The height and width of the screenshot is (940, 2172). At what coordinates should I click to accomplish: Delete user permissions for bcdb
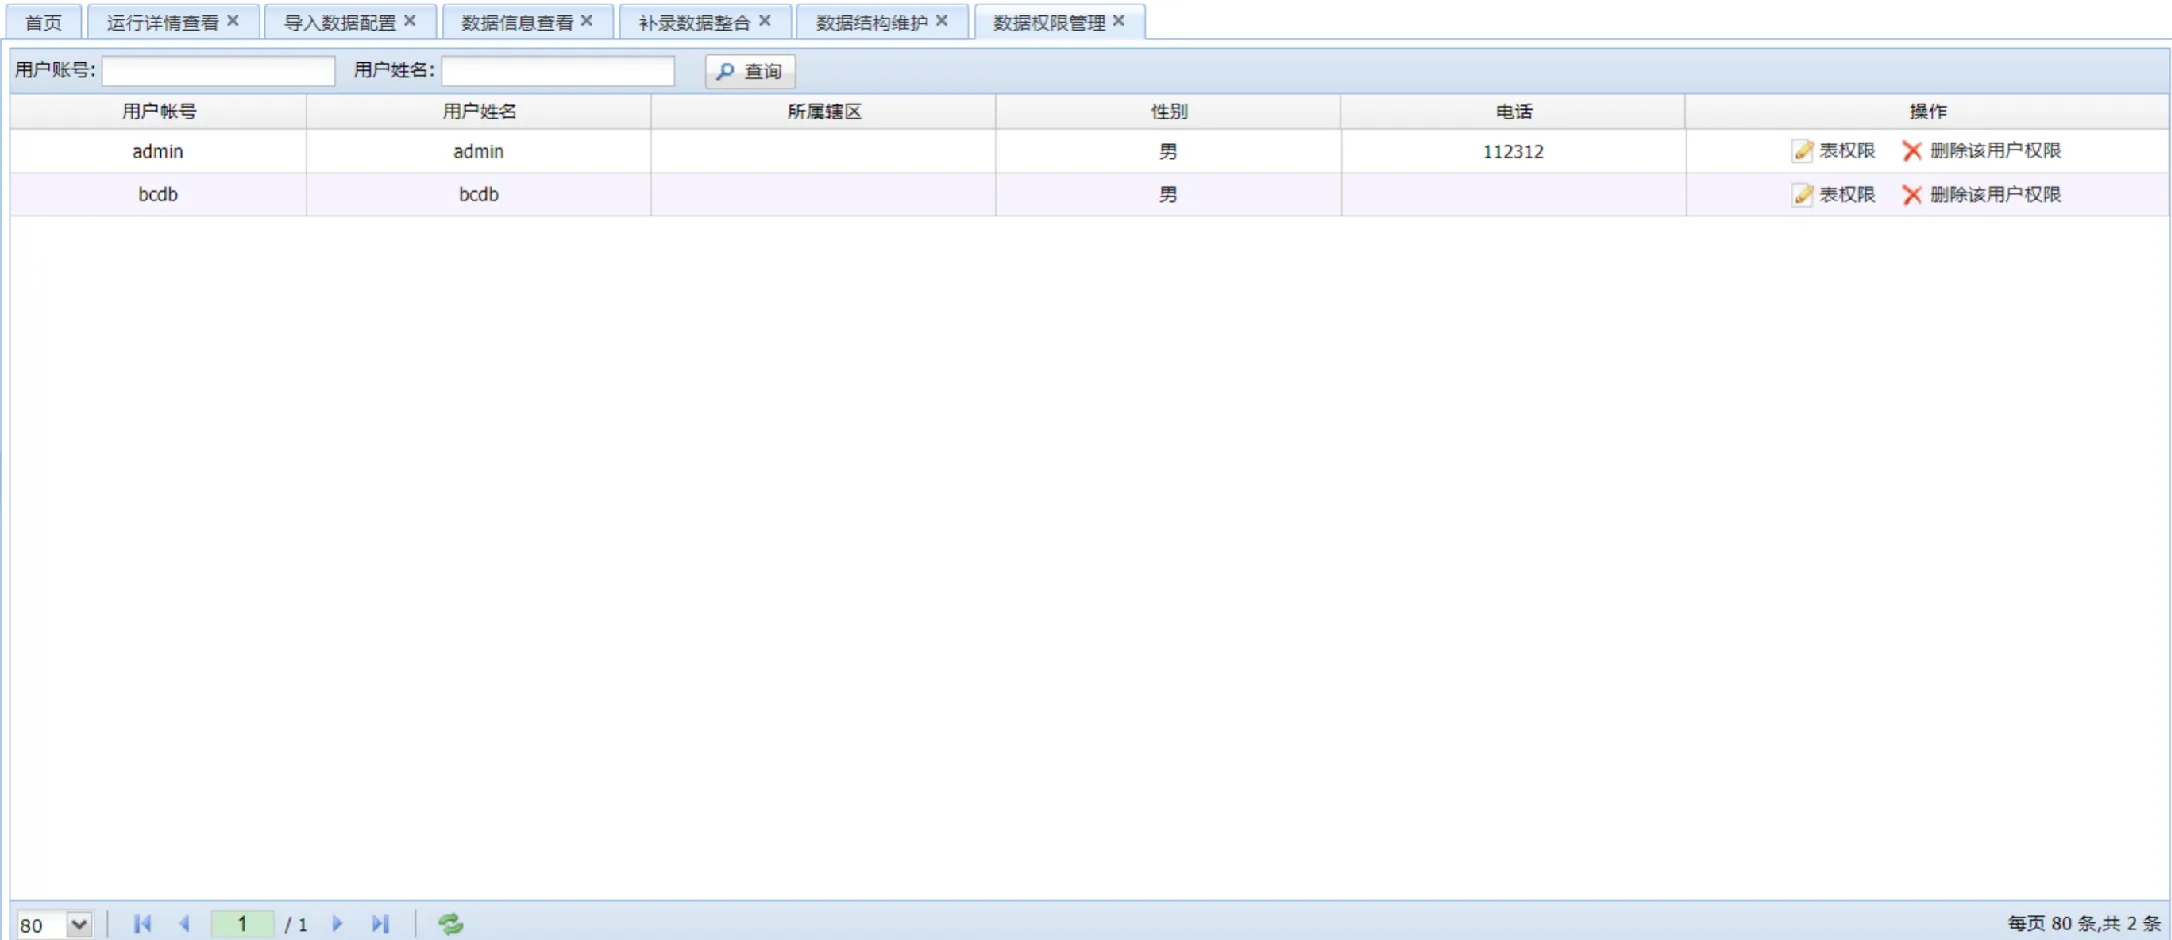1982,195
